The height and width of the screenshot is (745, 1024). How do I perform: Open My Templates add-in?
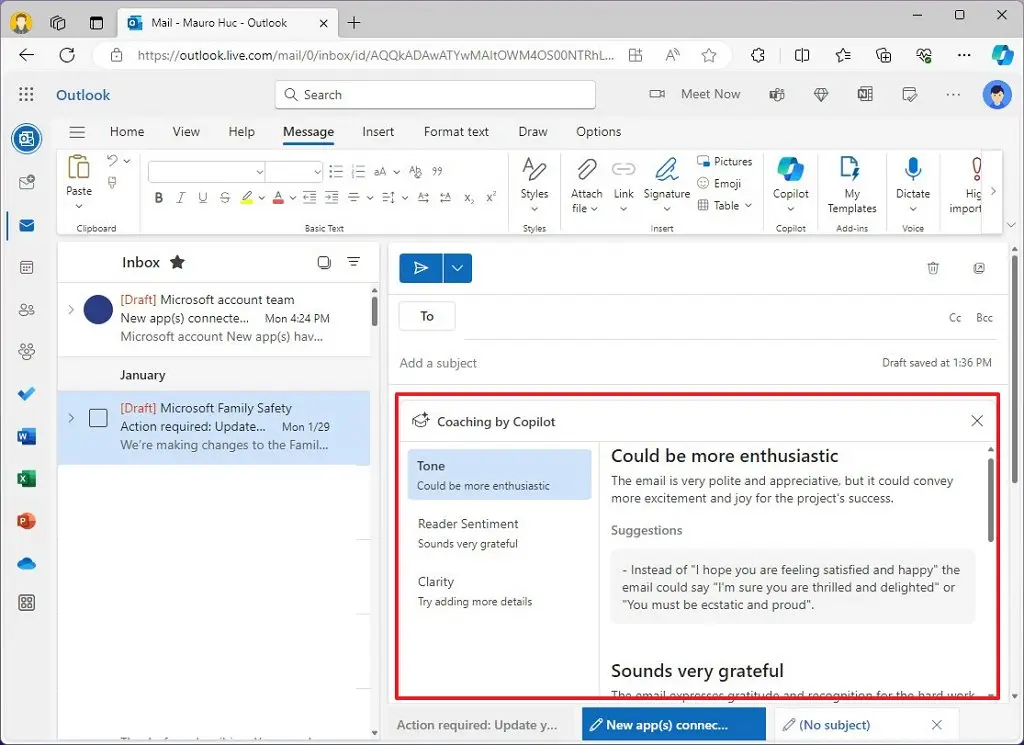coord(851,185)
